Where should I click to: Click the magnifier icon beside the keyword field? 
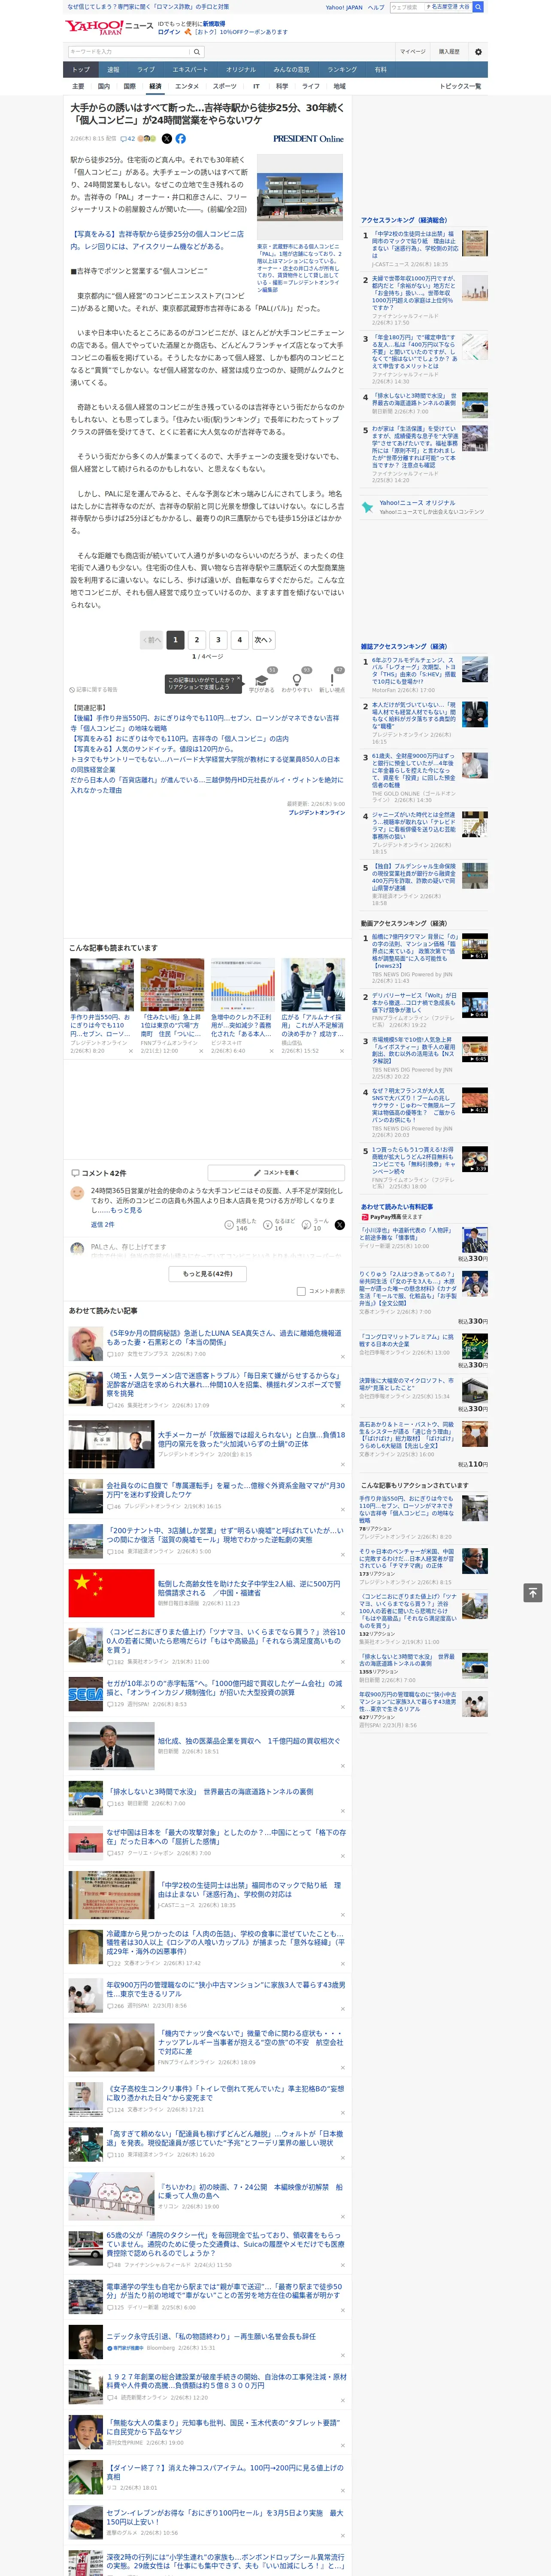point(197,52)
